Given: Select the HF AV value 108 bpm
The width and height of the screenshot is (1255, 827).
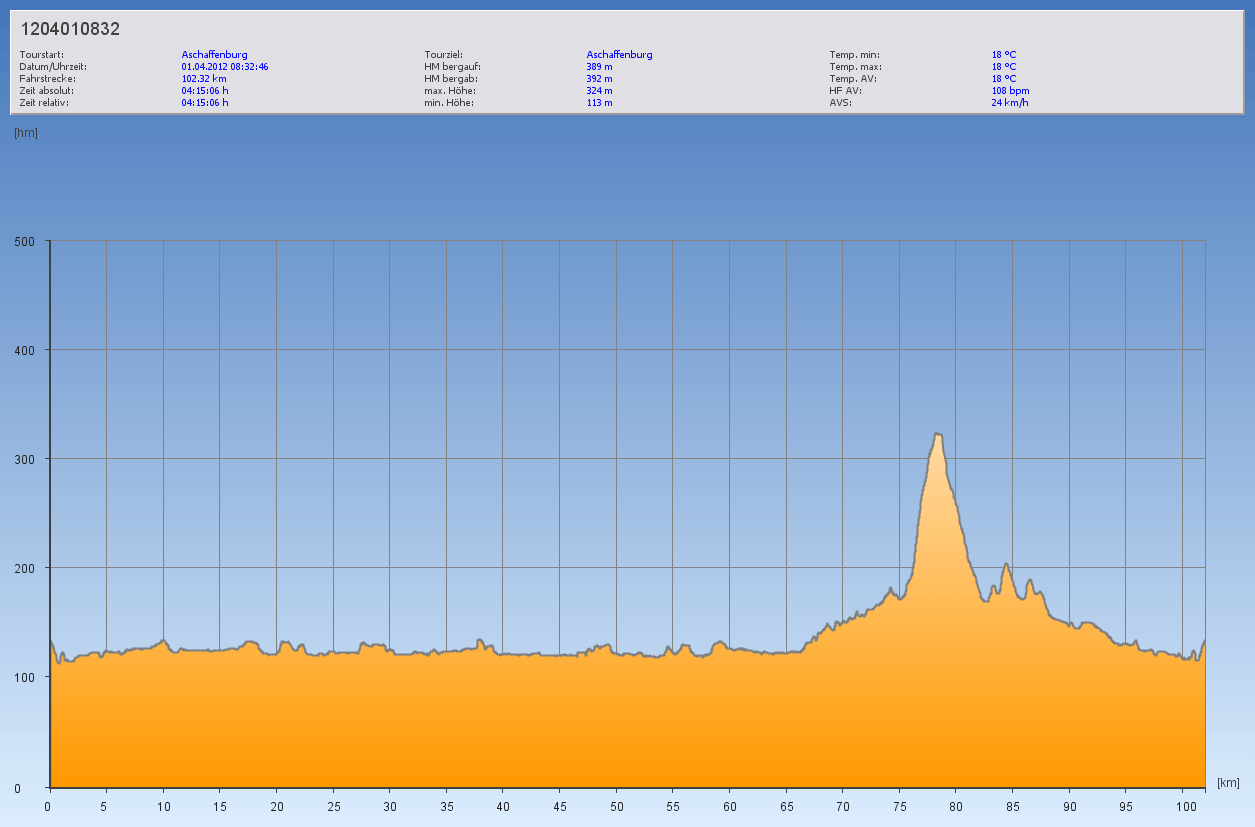Looking at the screenshot, I should [1010, 91].
